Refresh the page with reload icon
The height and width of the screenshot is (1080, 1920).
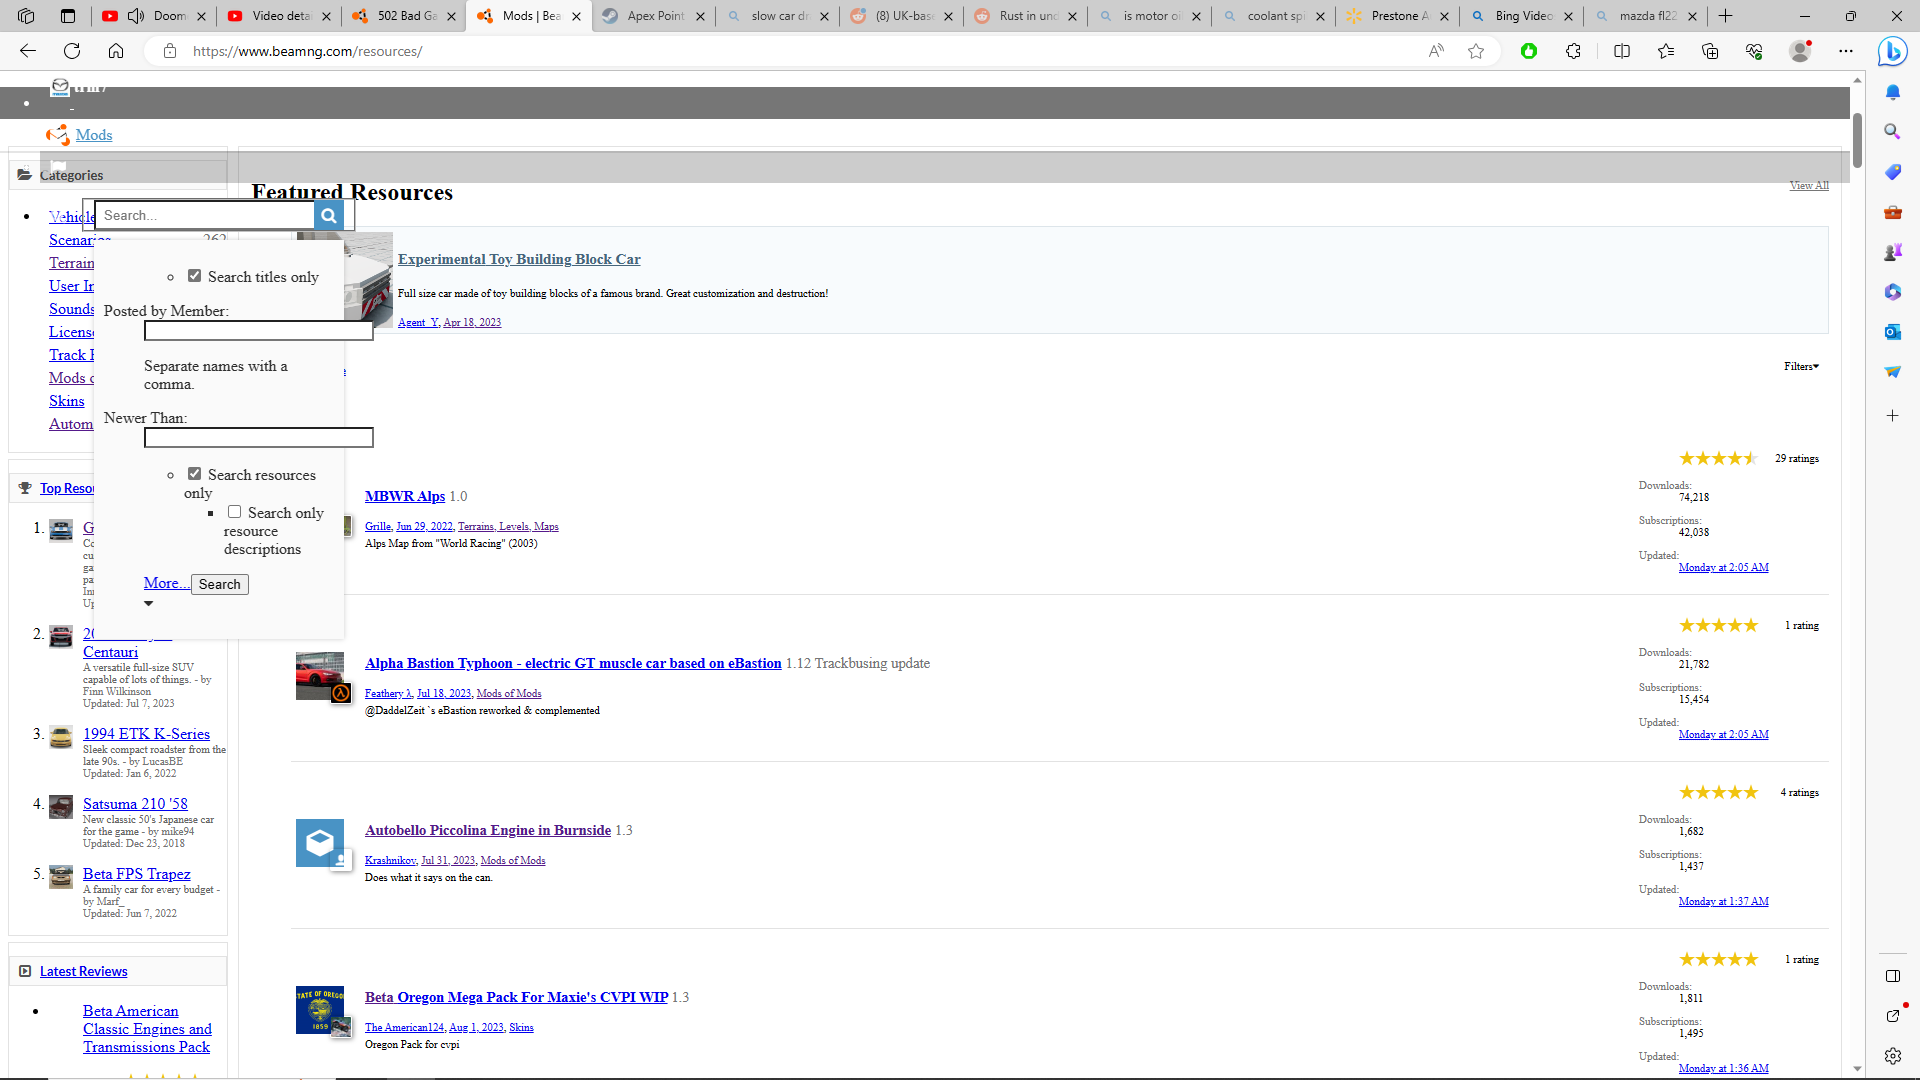click(x=72, y=51)
